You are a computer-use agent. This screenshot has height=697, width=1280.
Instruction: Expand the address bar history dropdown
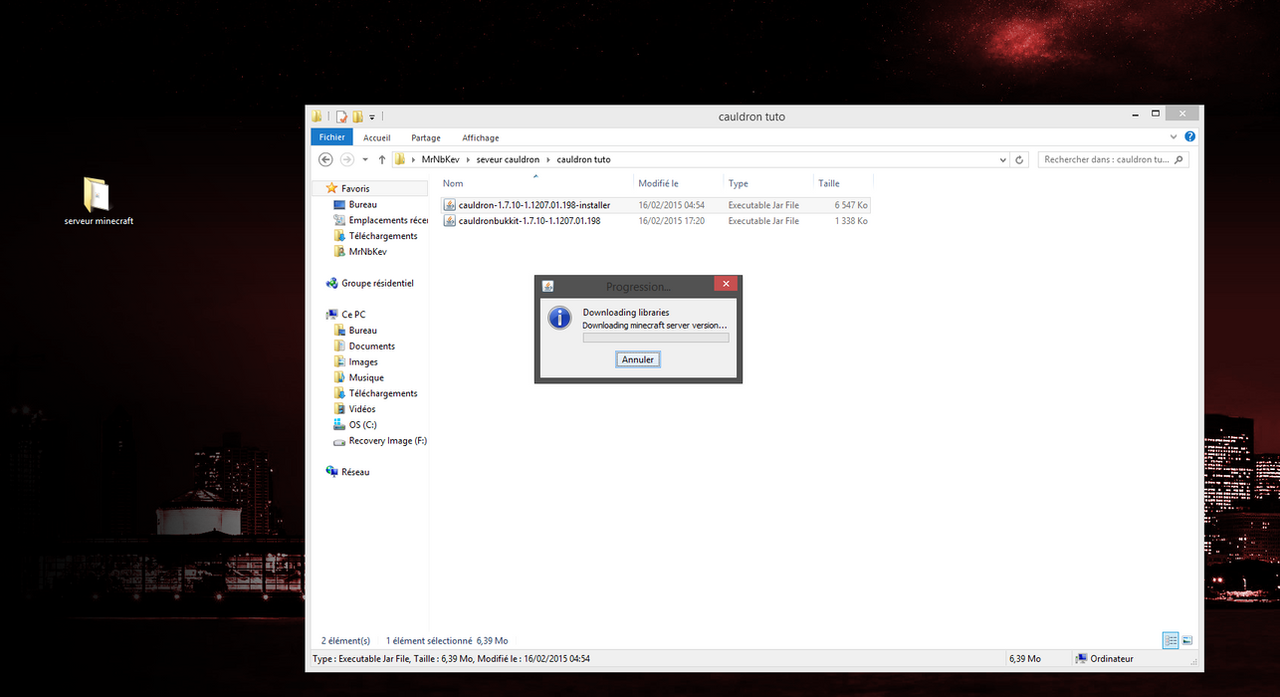pos(1003,159)
